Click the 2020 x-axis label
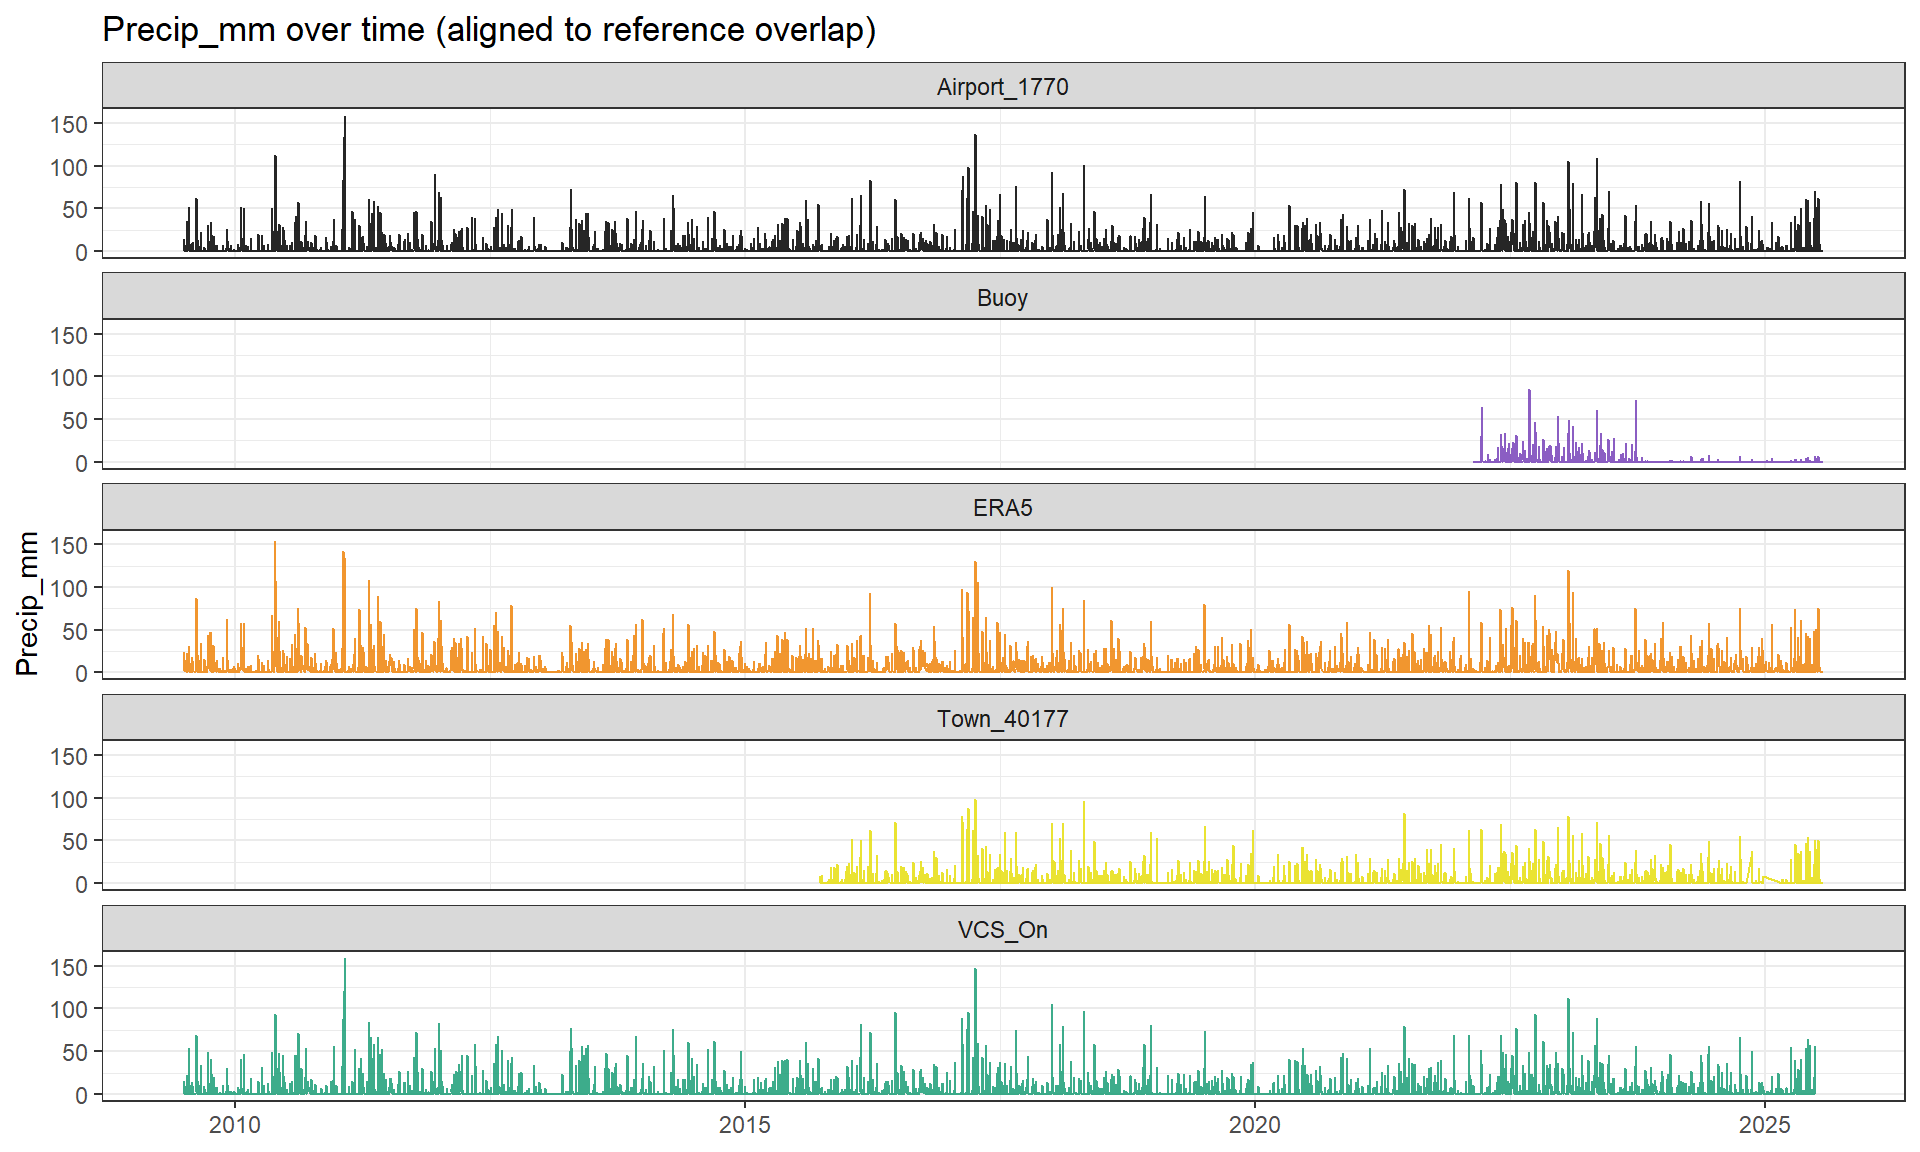This screenshot has height=1152, width=1920. pos(1255,1125)
